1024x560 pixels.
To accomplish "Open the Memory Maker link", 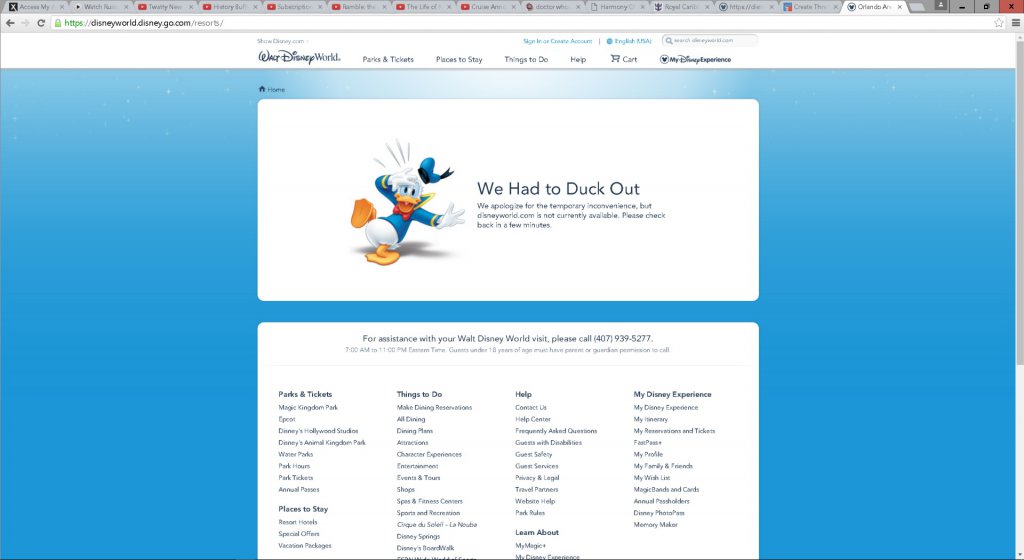I will pyautogui.click(x=656, y=525).
